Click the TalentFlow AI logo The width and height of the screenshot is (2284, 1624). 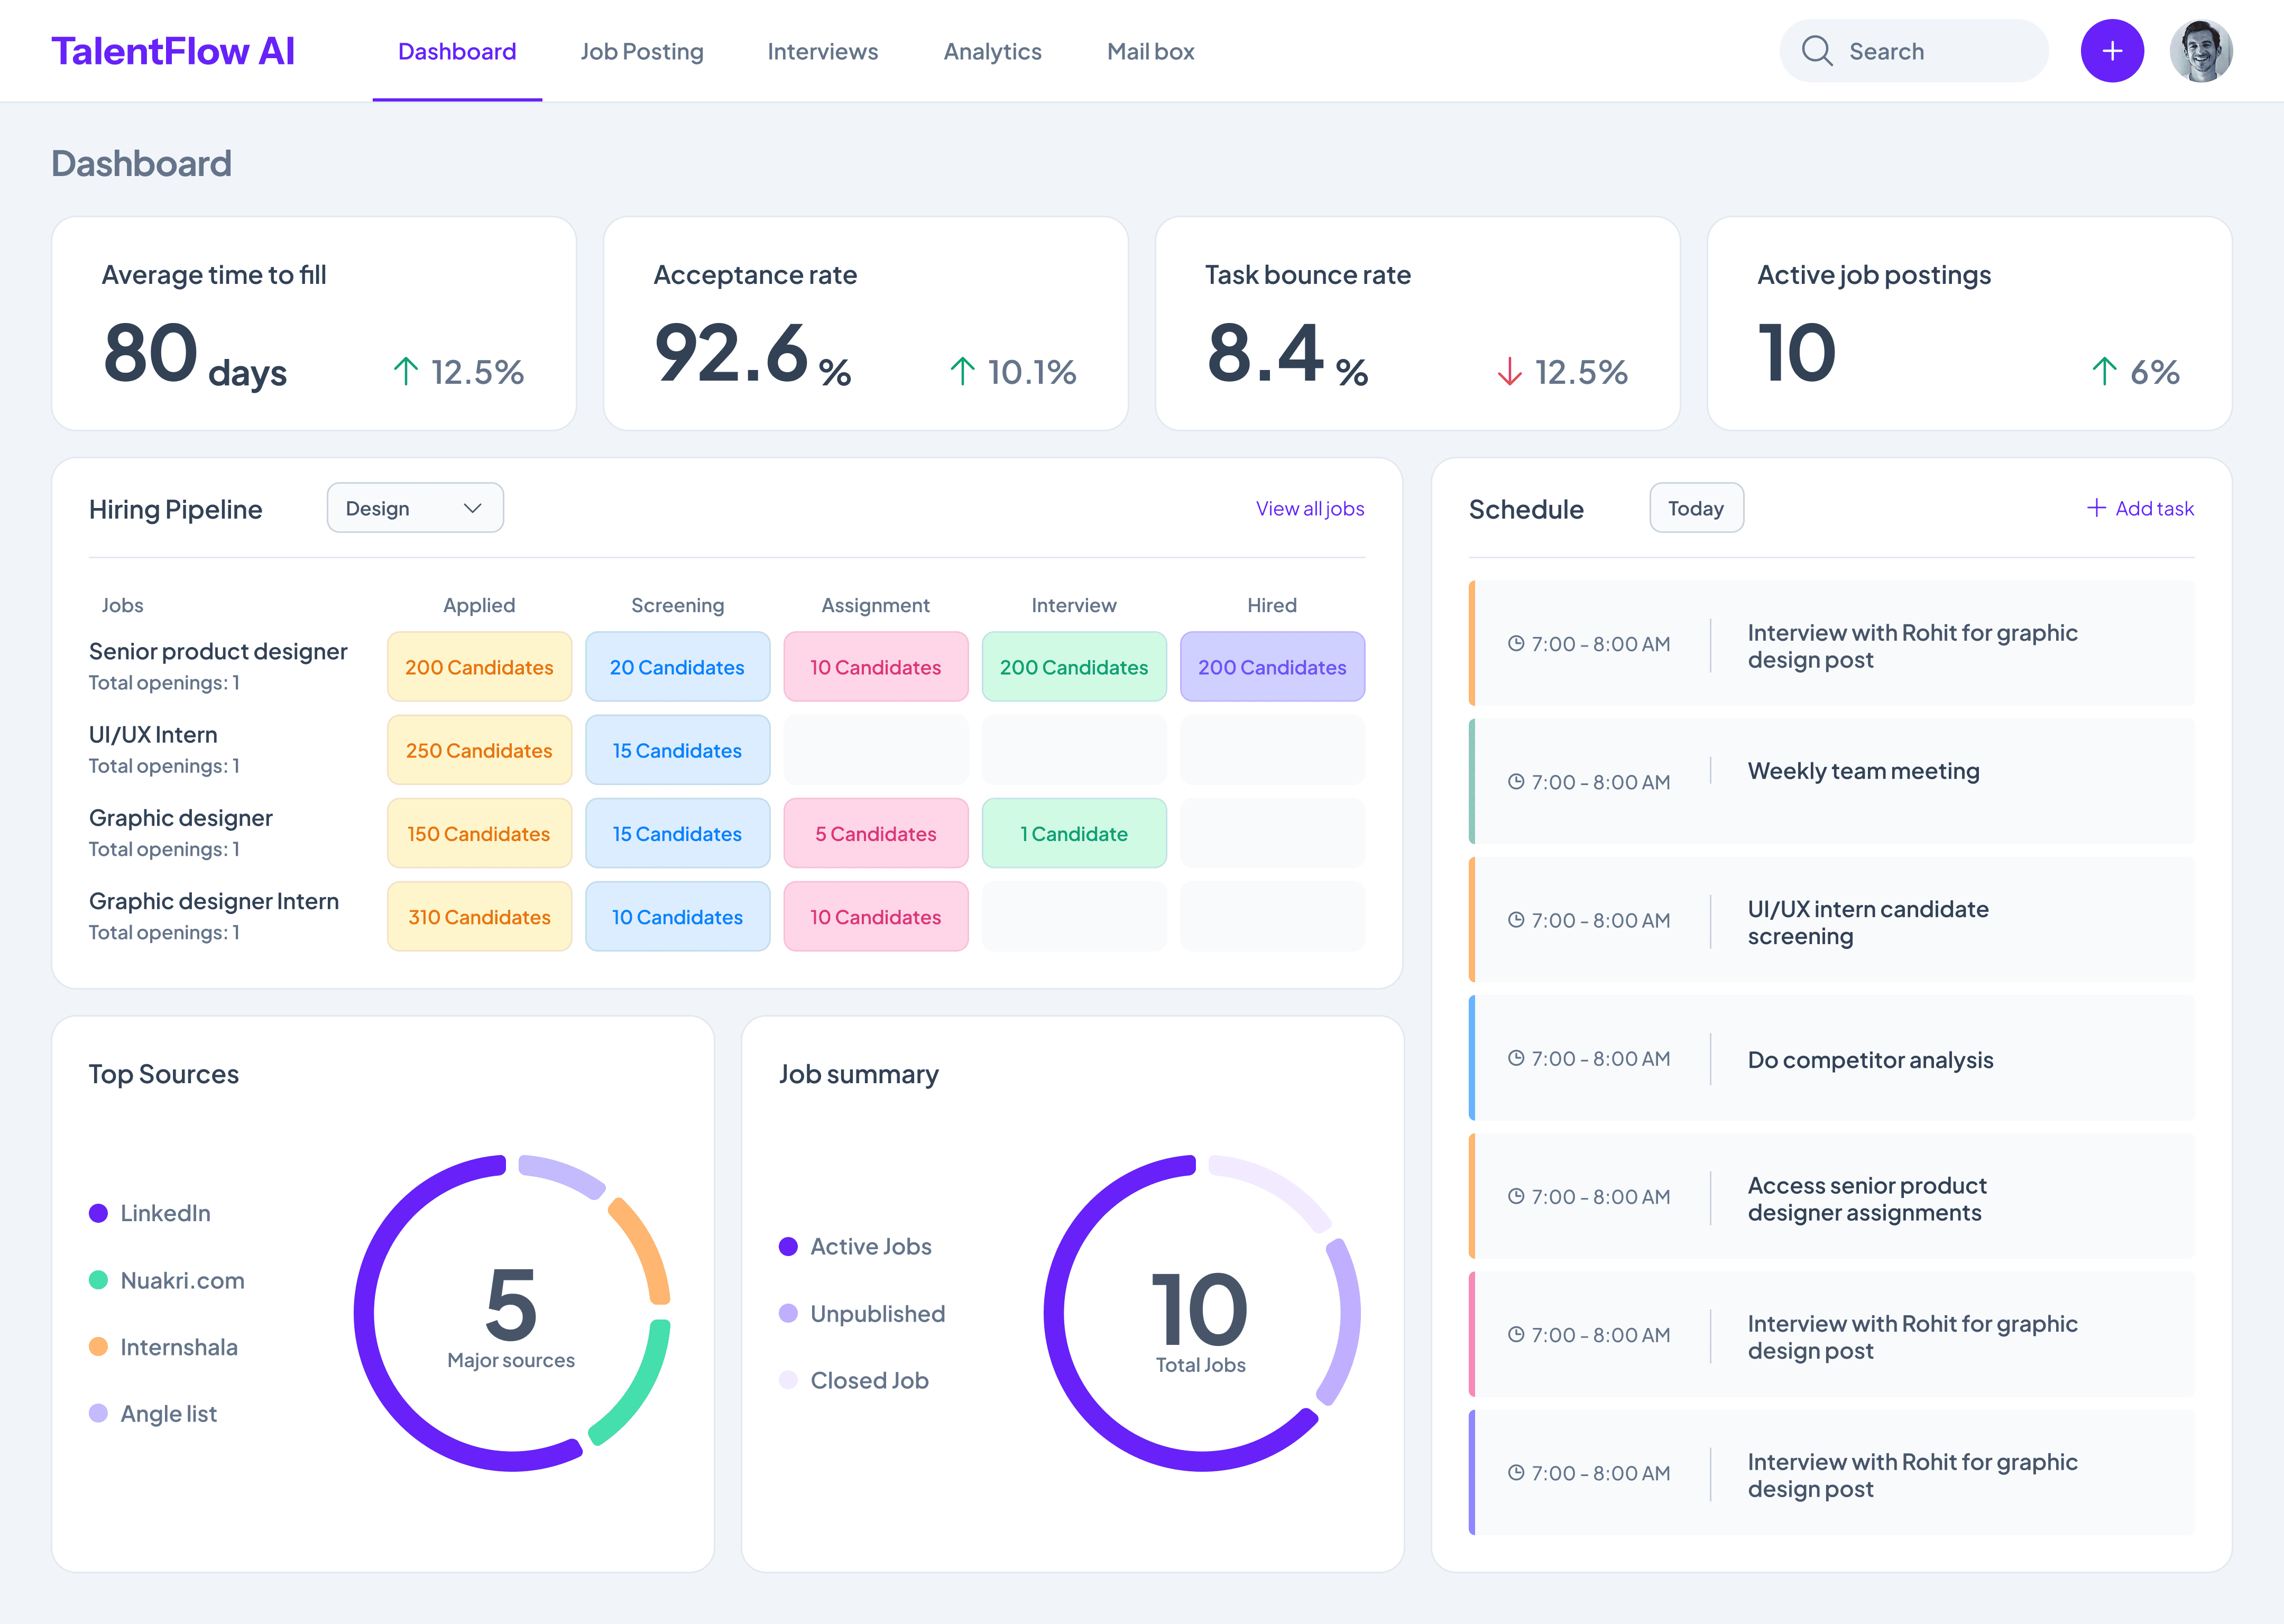173,51
